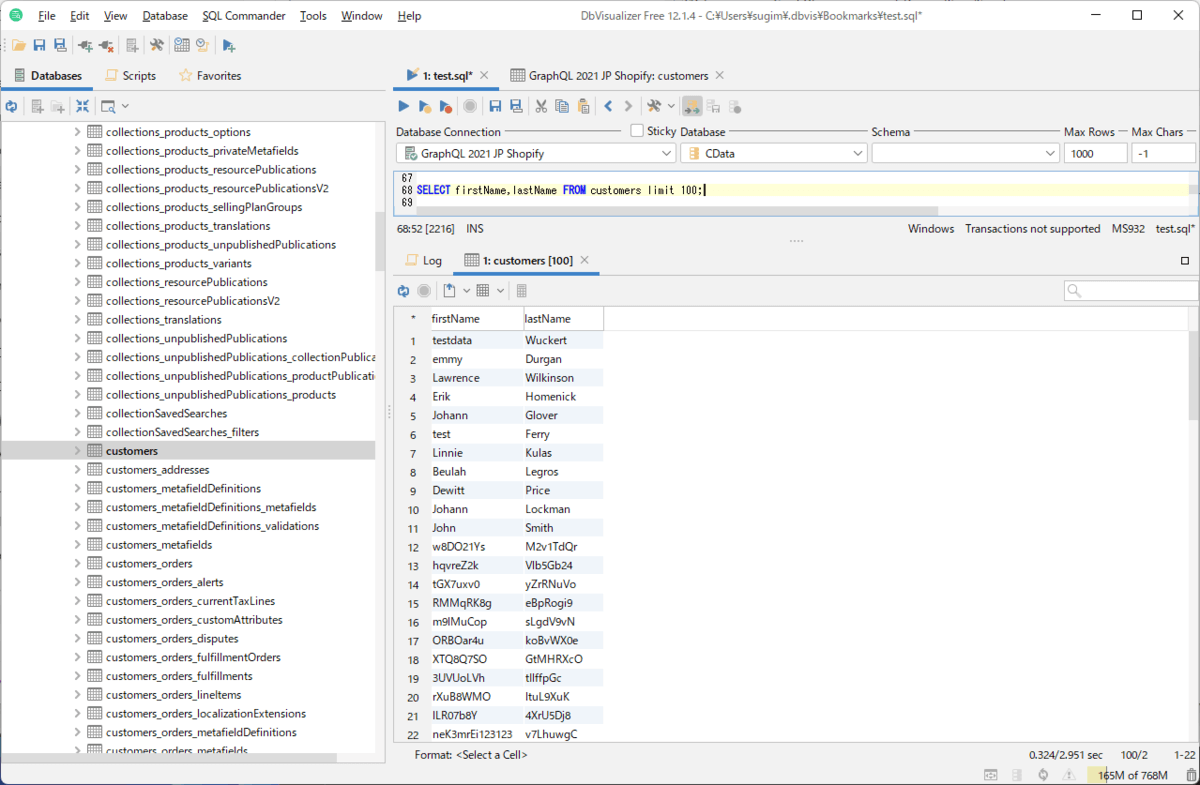Click the cut scissors icon in editor toolbar
1200x785 pixels.
(x=540, y=106)
